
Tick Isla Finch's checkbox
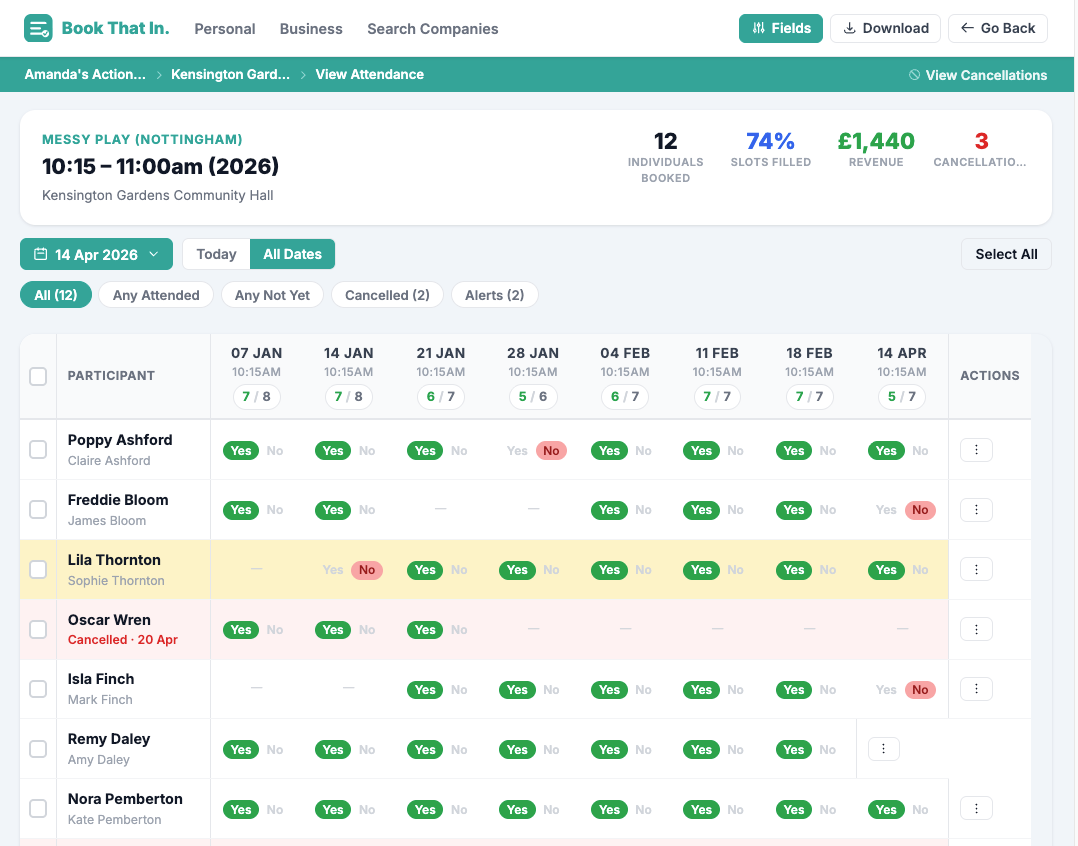coord(38,689)
